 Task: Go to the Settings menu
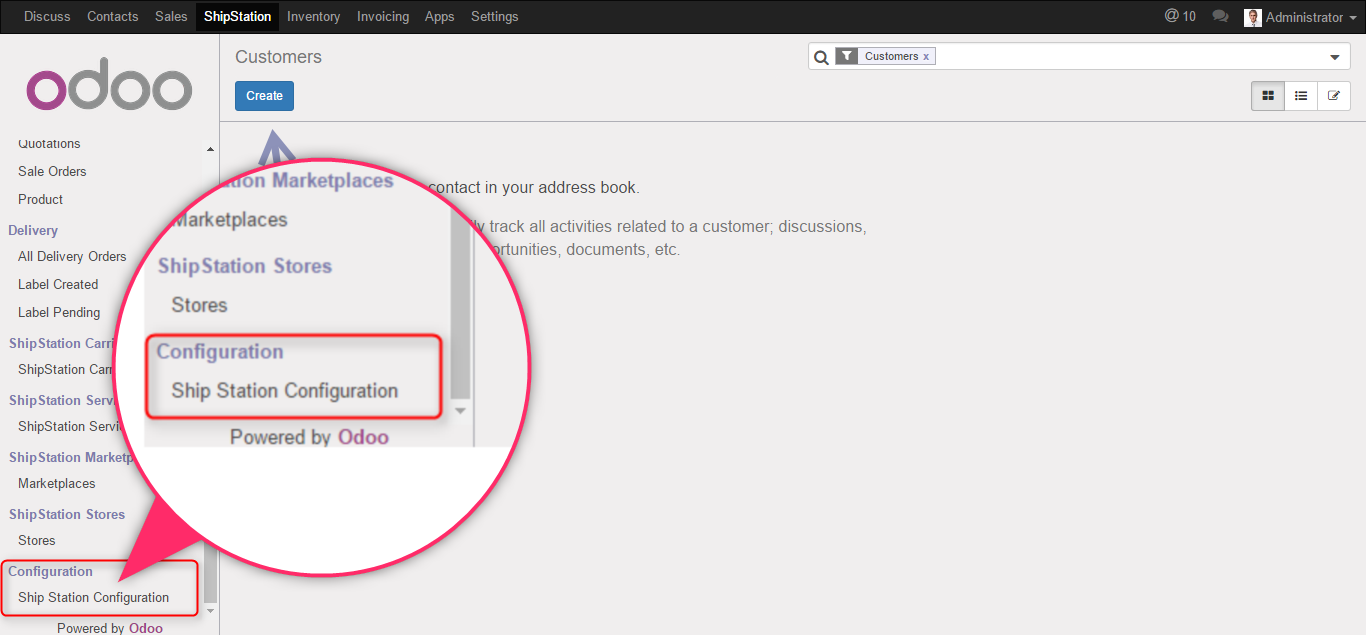coord(494,17)
